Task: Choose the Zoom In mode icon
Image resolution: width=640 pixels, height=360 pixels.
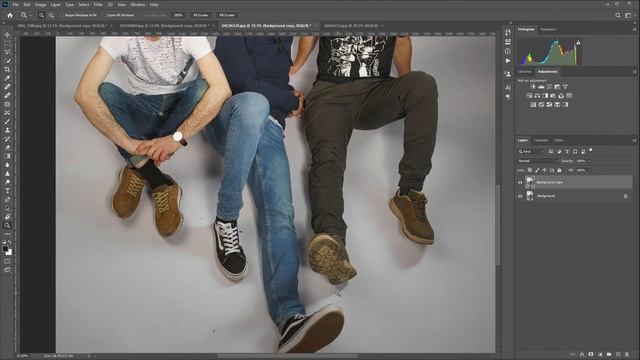Action: tap(41, 15)
